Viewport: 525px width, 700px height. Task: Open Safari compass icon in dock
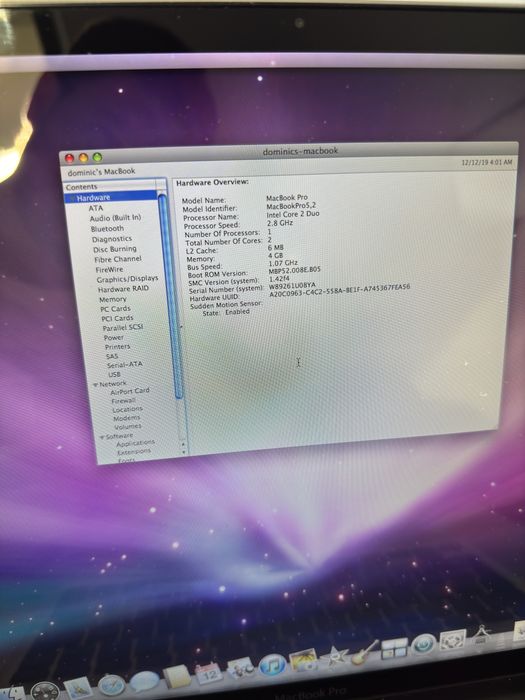tap(111, 685)
